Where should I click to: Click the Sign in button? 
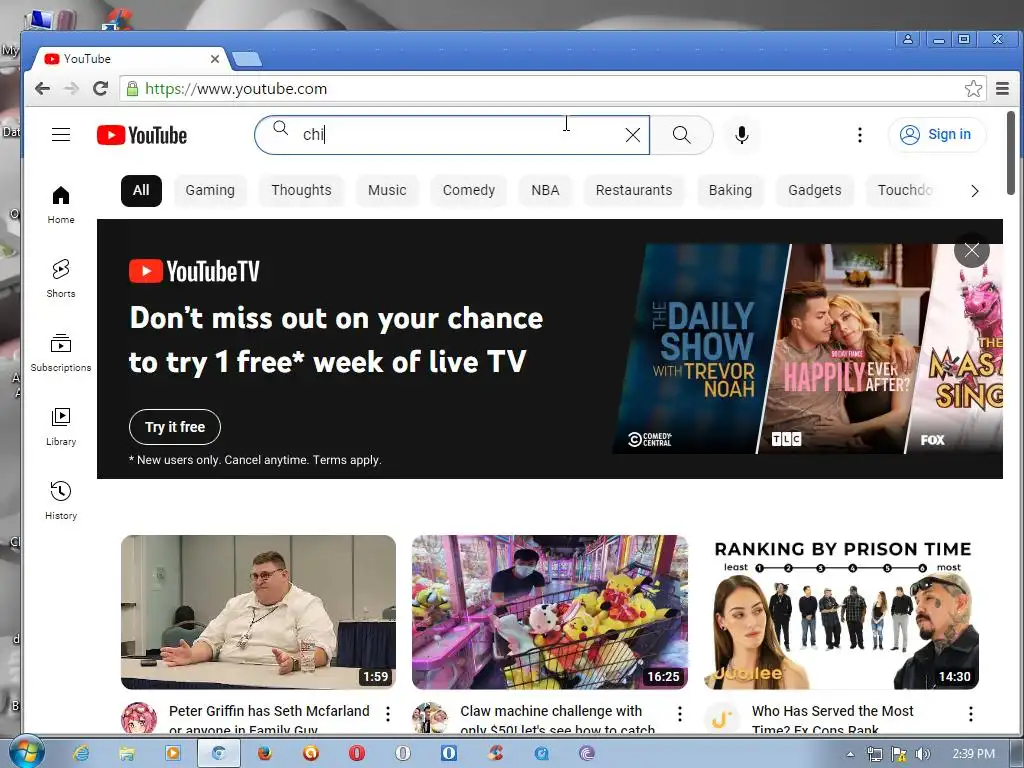(936, 135)
